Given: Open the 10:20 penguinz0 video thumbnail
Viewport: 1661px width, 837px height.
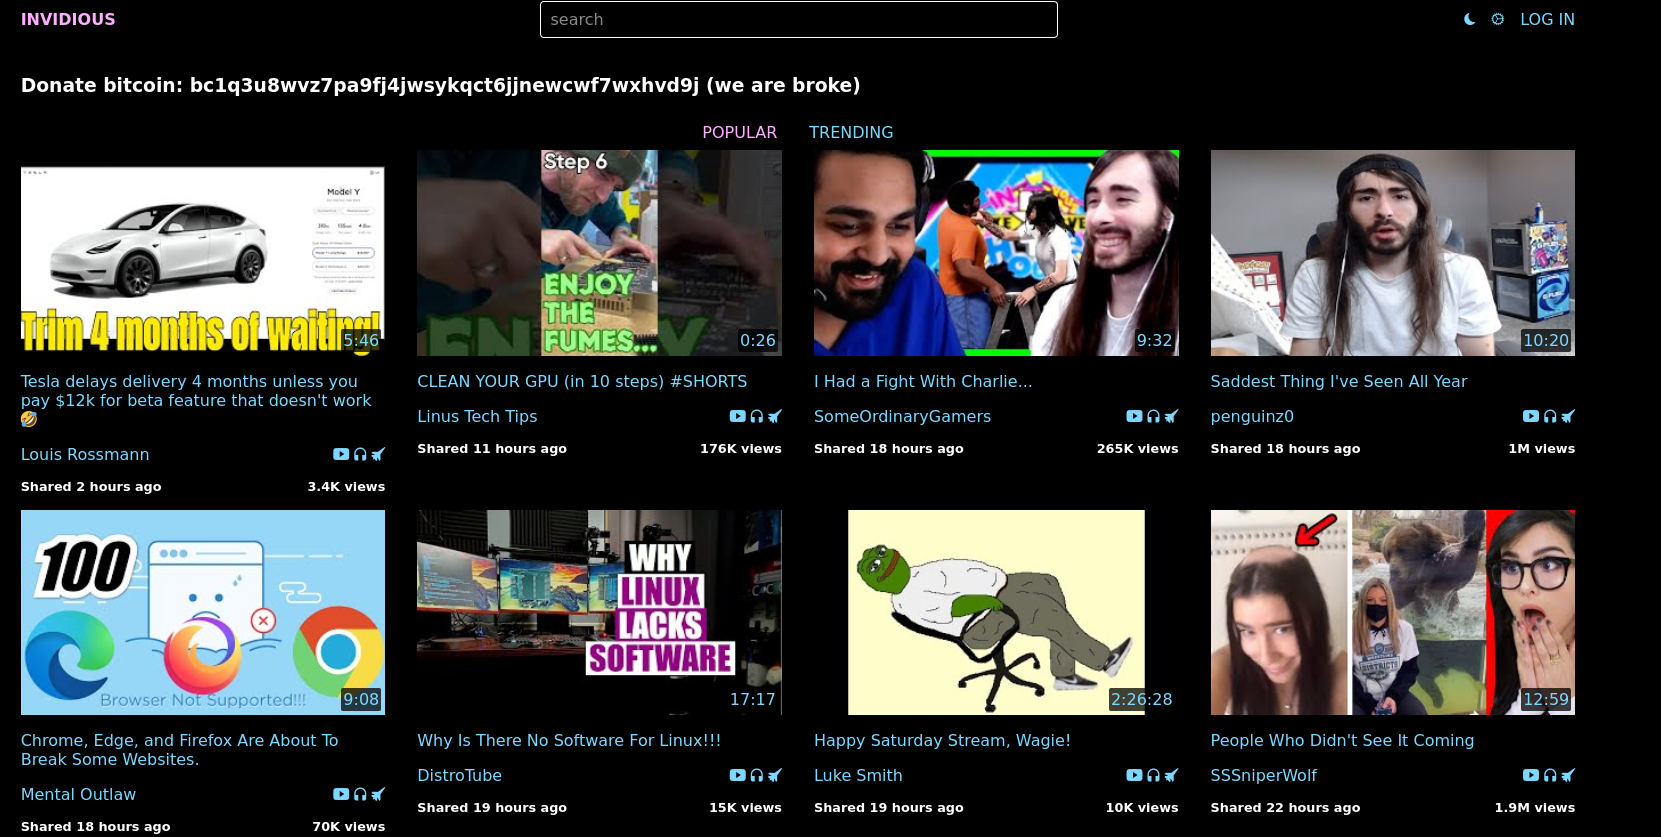Looking at the screenshot, I should [1392, 253].
